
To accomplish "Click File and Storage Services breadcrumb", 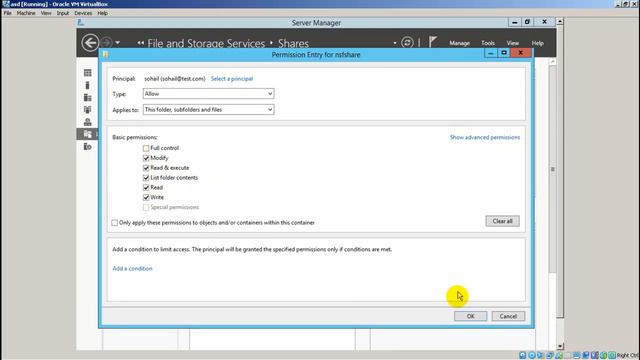I will pyautogui.click(x=206, y=43).
